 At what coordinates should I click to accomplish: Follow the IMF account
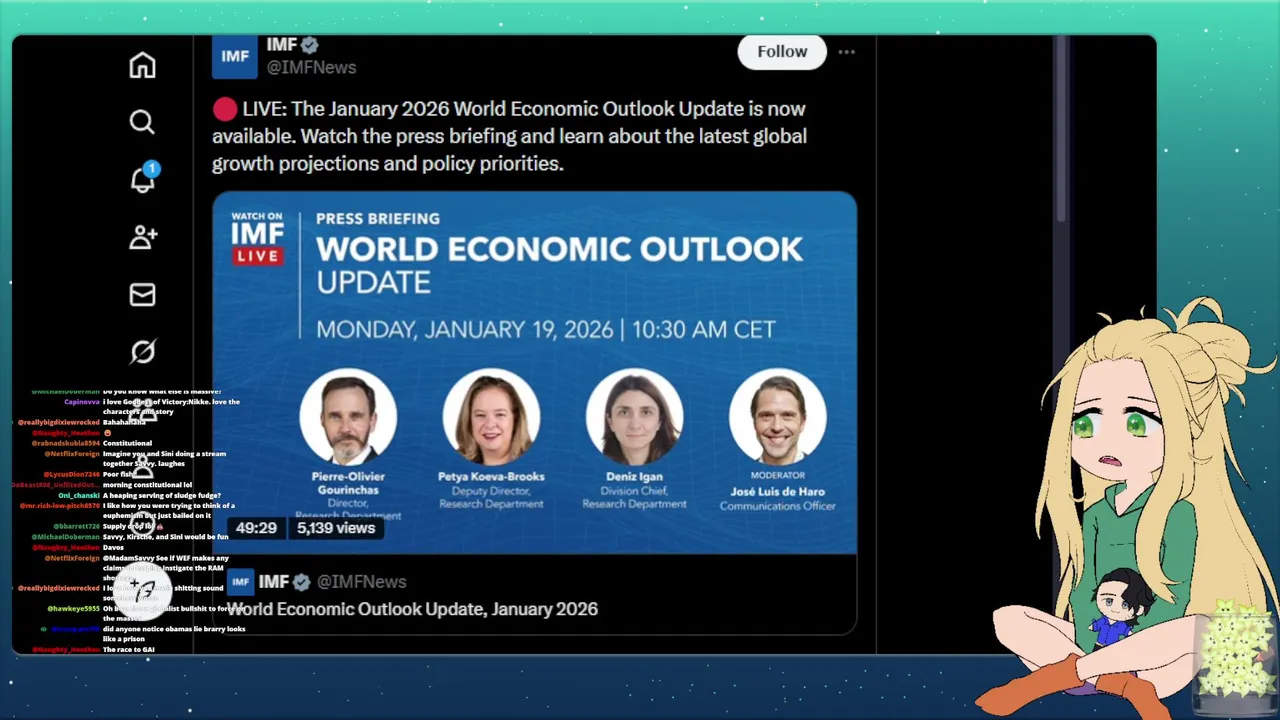pos(782,52)
